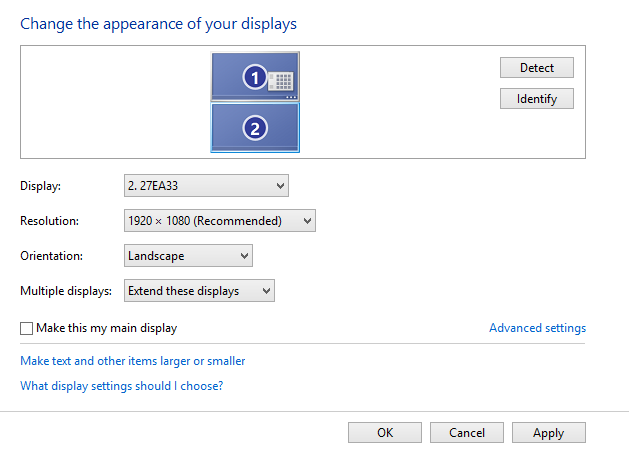Click the 'Multiple displays:' label text
The width and height of the screenshot is (629, 476).
click(66, 291)
